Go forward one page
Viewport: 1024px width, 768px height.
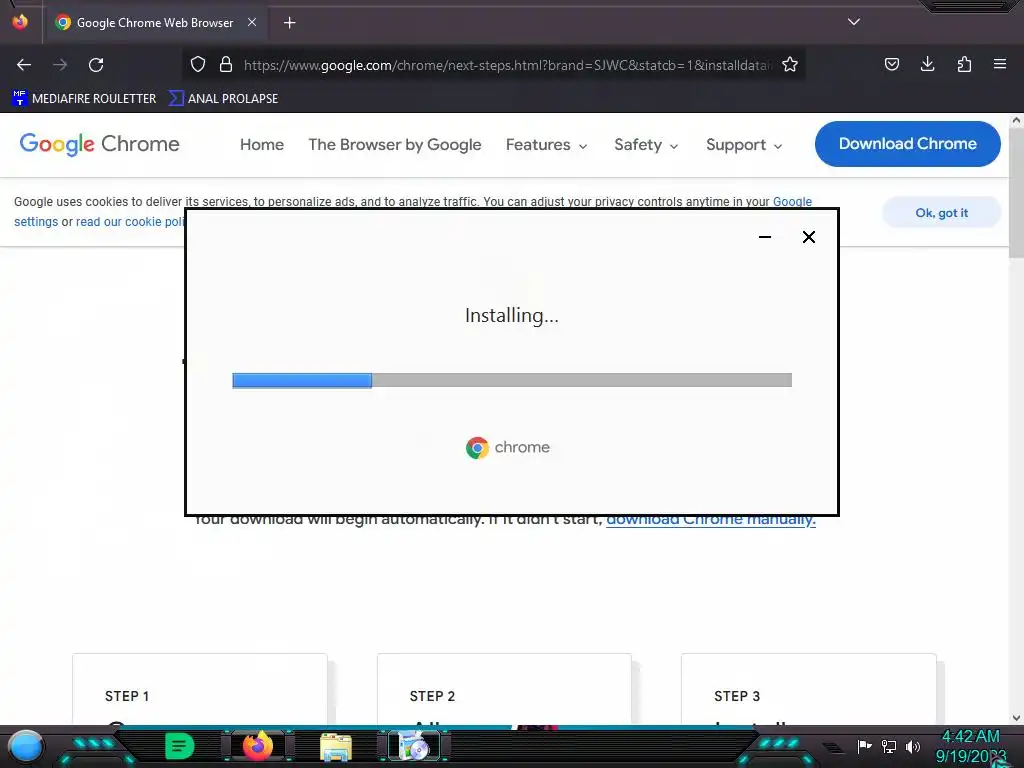tap(60, 65)
